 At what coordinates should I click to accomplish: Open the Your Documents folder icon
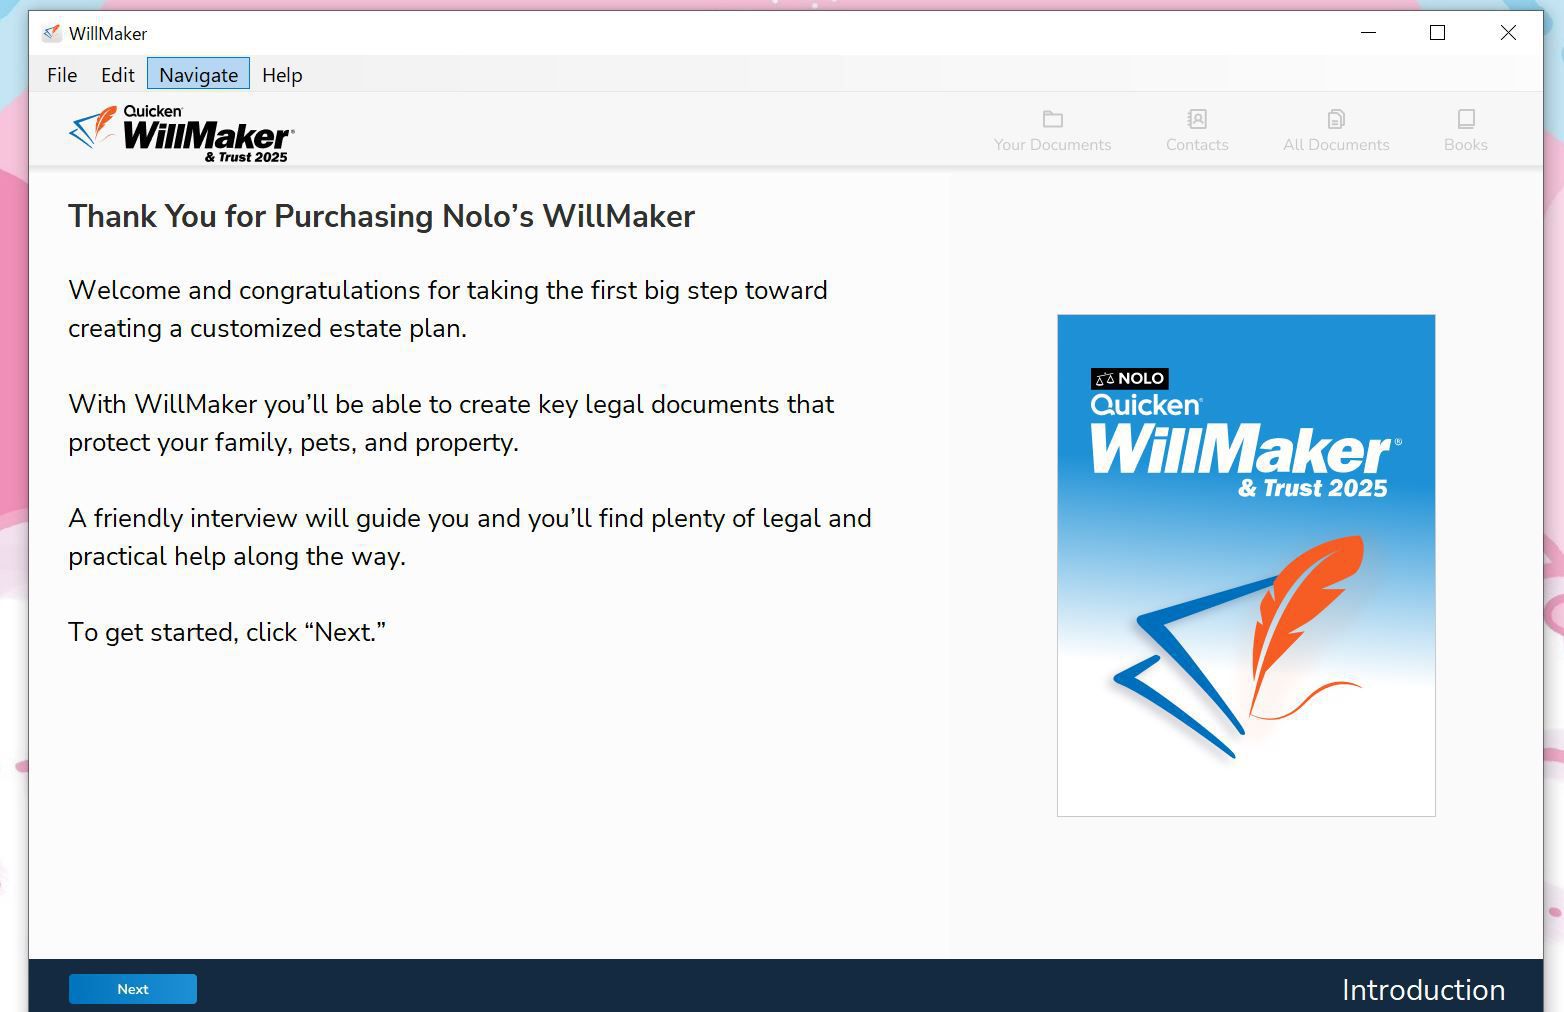click(x=1052, y=120)
